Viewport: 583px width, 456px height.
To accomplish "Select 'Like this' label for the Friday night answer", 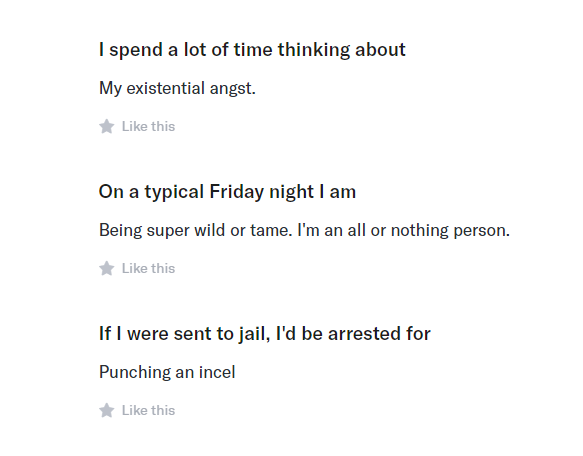I will pyautogui.click(x=148, y=268).
